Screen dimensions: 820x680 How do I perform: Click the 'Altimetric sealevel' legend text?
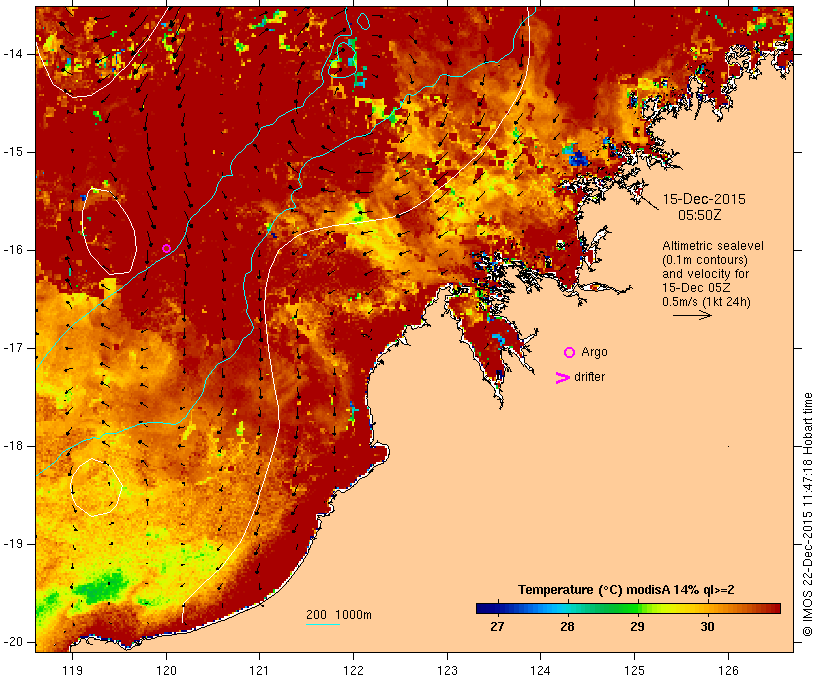(713, 246)
